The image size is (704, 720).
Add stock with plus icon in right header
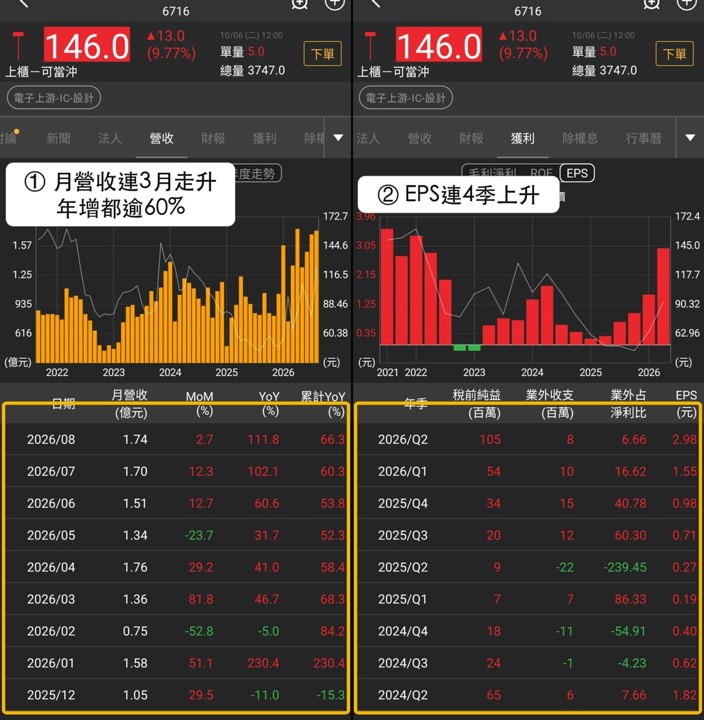pos(686,4)
